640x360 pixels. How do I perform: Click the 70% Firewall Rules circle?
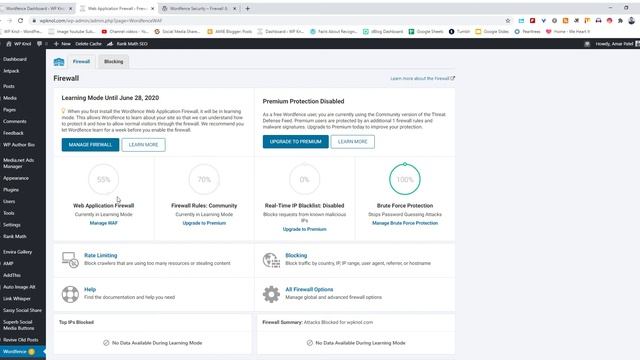pyautogui.click(x=204, y=179)
